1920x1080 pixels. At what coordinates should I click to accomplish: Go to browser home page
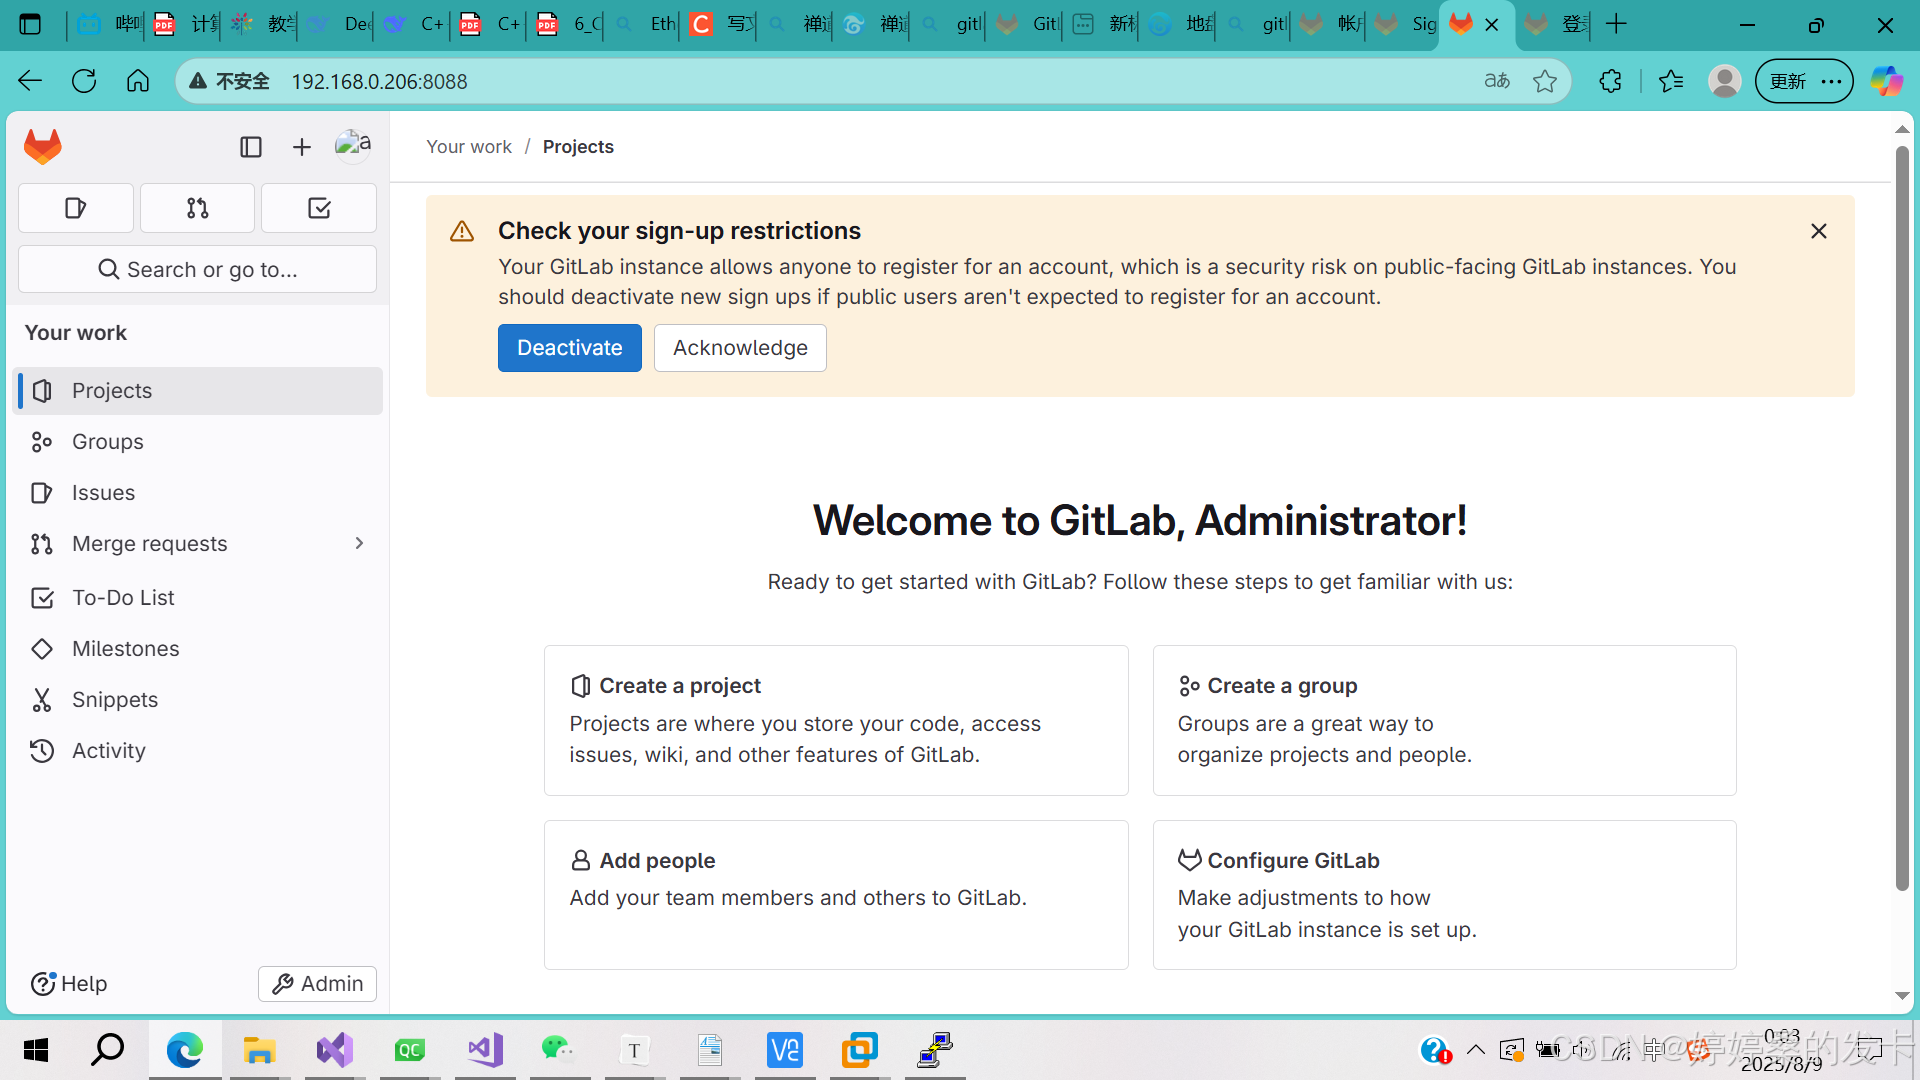138,81
